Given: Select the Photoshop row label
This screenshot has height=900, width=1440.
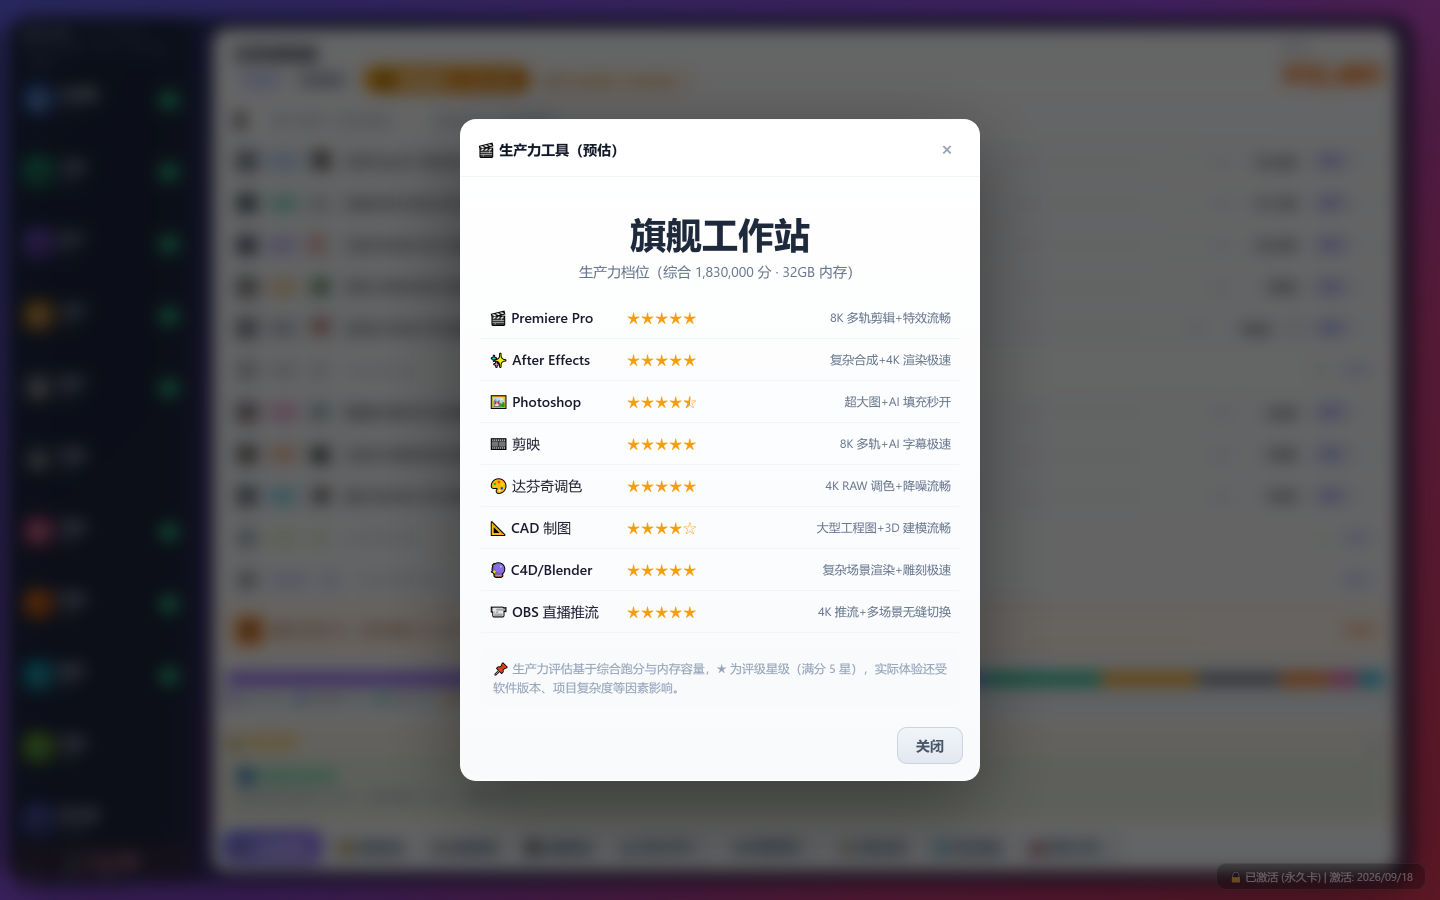Looking at the screenshot, I should 546,402.
